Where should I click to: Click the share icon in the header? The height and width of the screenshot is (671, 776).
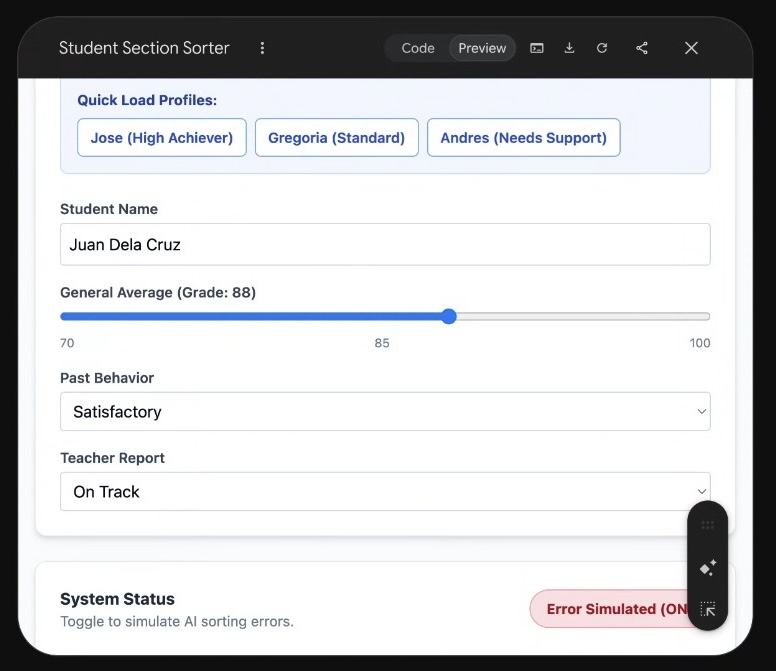[x=642, y=48]
